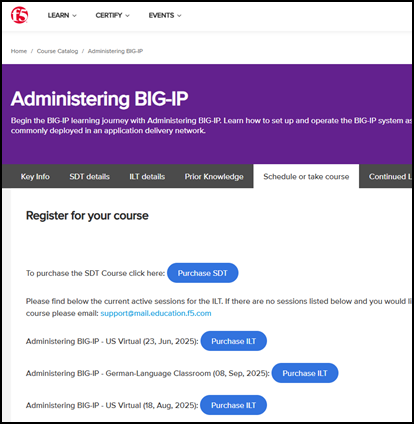
Task: Select the ILT details tab
Action: pyautogui.click(x=147, y=176)
